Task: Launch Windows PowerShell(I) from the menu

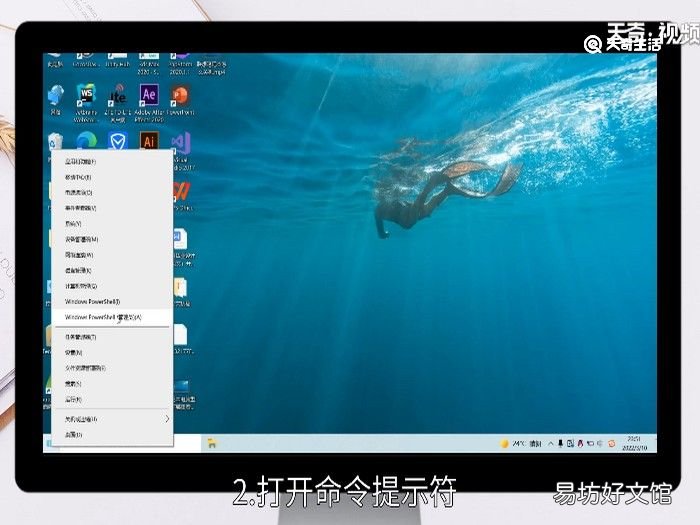Action: click(112, 302)
